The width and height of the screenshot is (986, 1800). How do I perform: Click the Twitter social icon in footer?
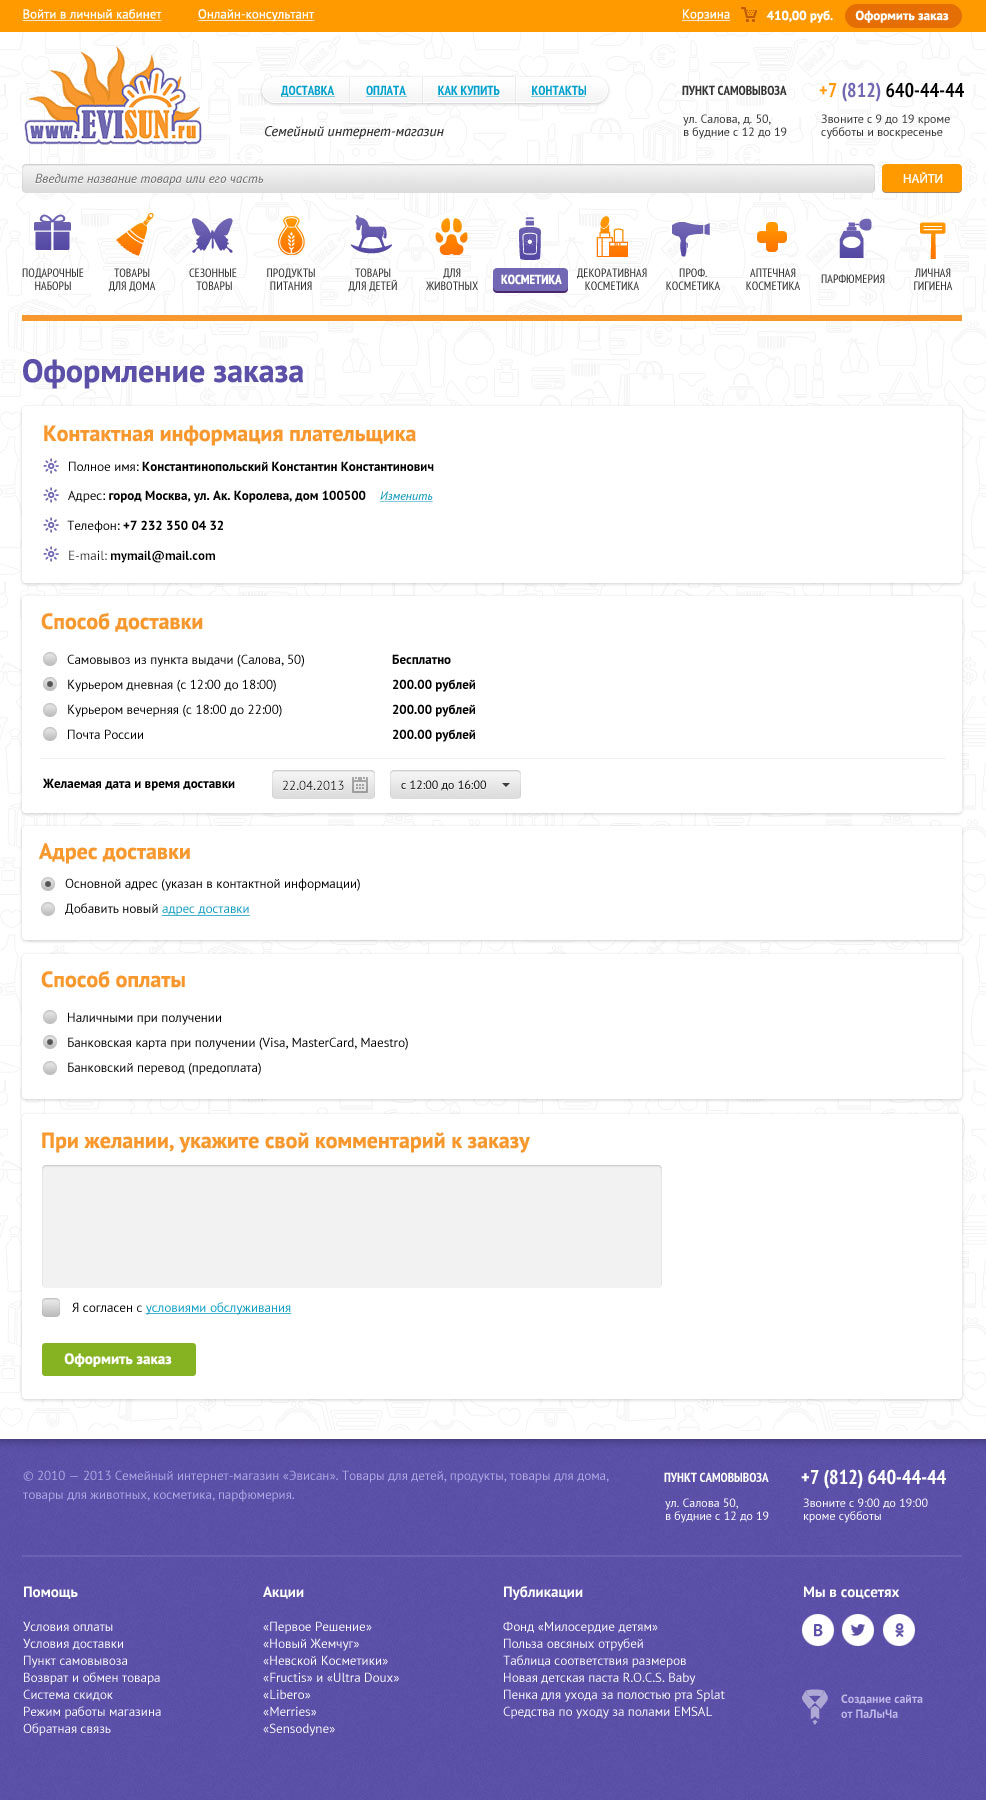click(x=858, y=1630)
